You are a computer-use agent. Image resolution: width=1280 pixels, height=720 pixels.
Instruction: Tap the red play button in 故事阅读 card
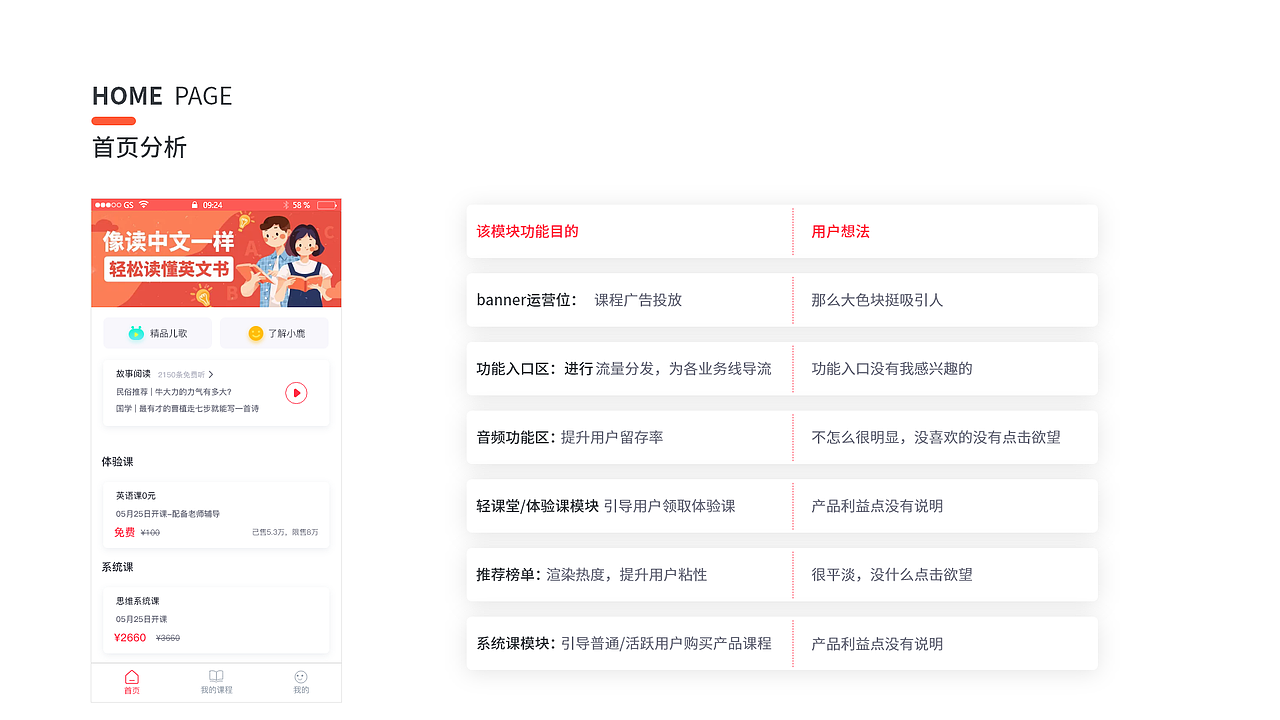(296, 393)
